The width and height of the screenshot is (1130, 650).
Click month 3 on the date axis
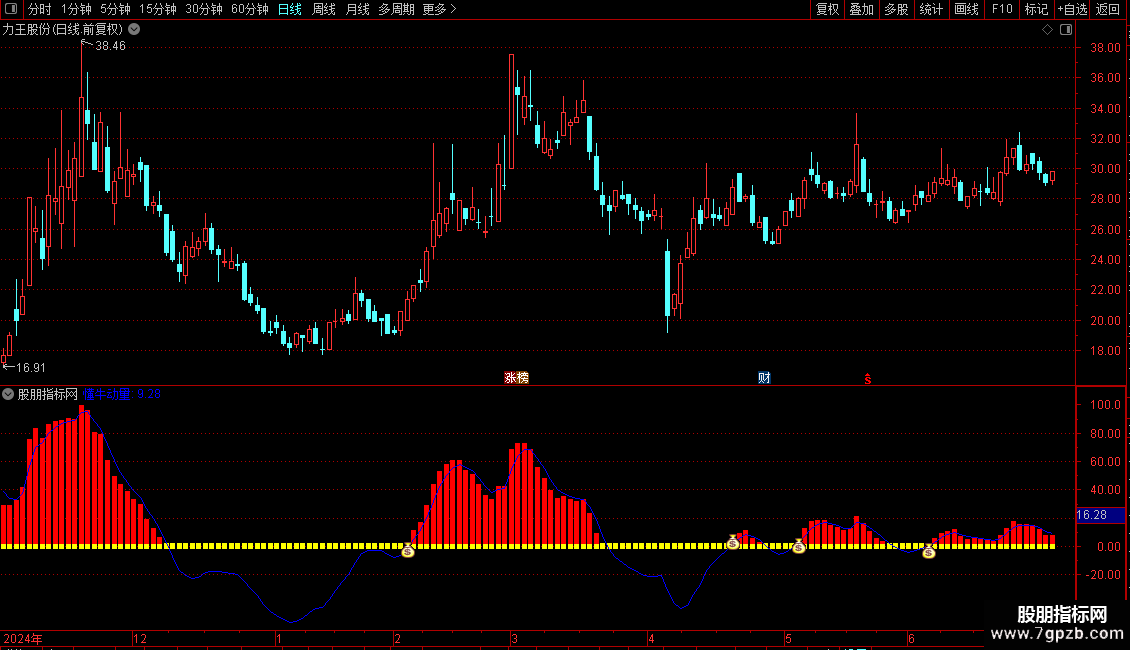(514, 638)
